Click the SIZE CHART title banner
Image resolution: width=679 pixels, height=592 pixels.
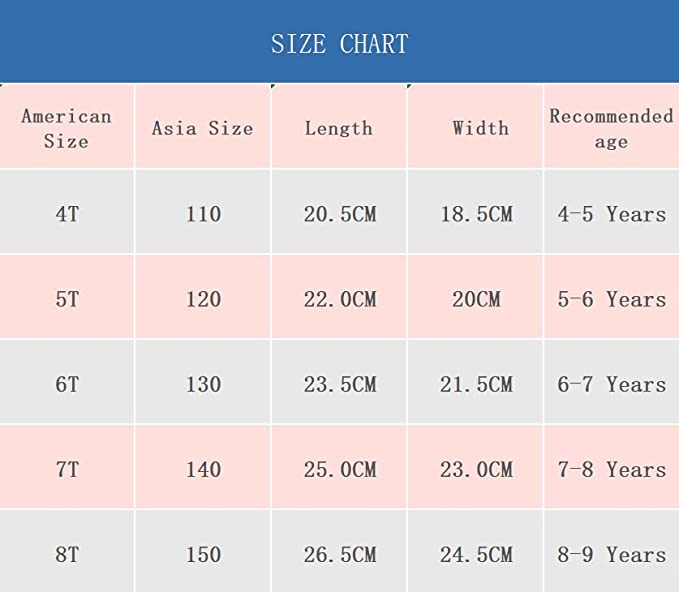(x=340, y=41)
